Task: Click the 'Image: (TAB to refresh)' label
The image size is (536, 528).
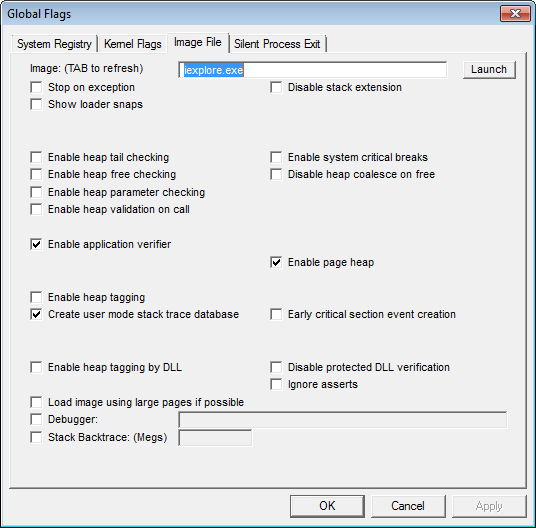Action: (x=86, y=68)
